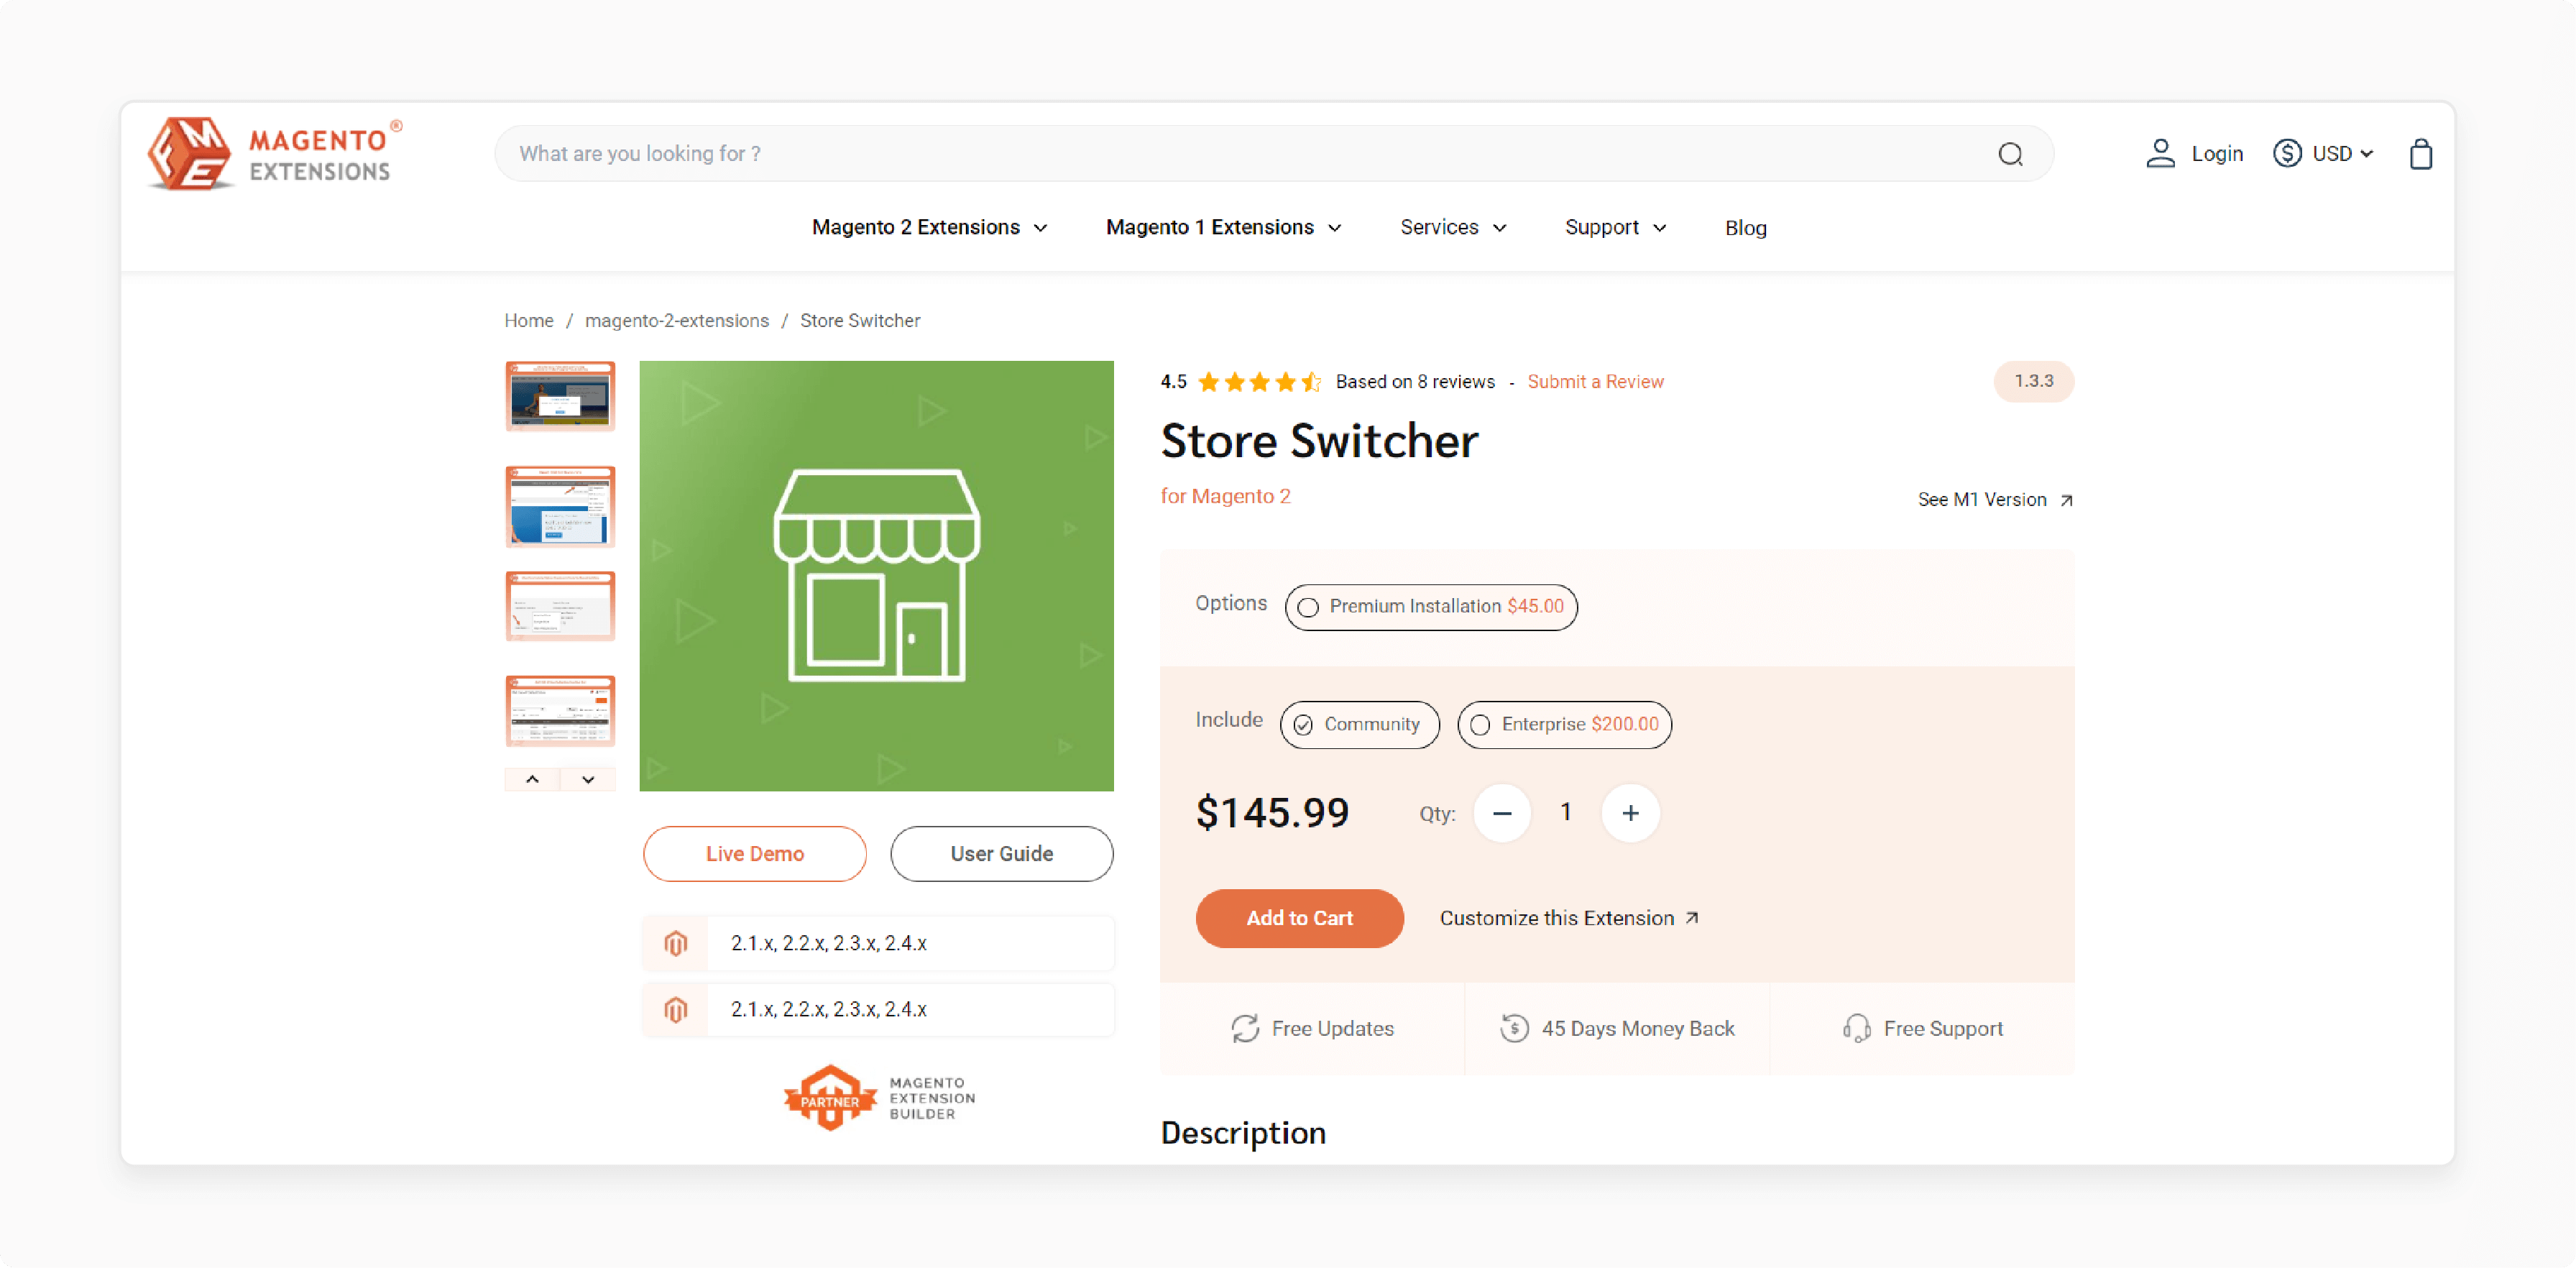Click the Magento Extensions logo
Image resolution: width=2576 pixels, height=1268 pixels.
(275, 153)
